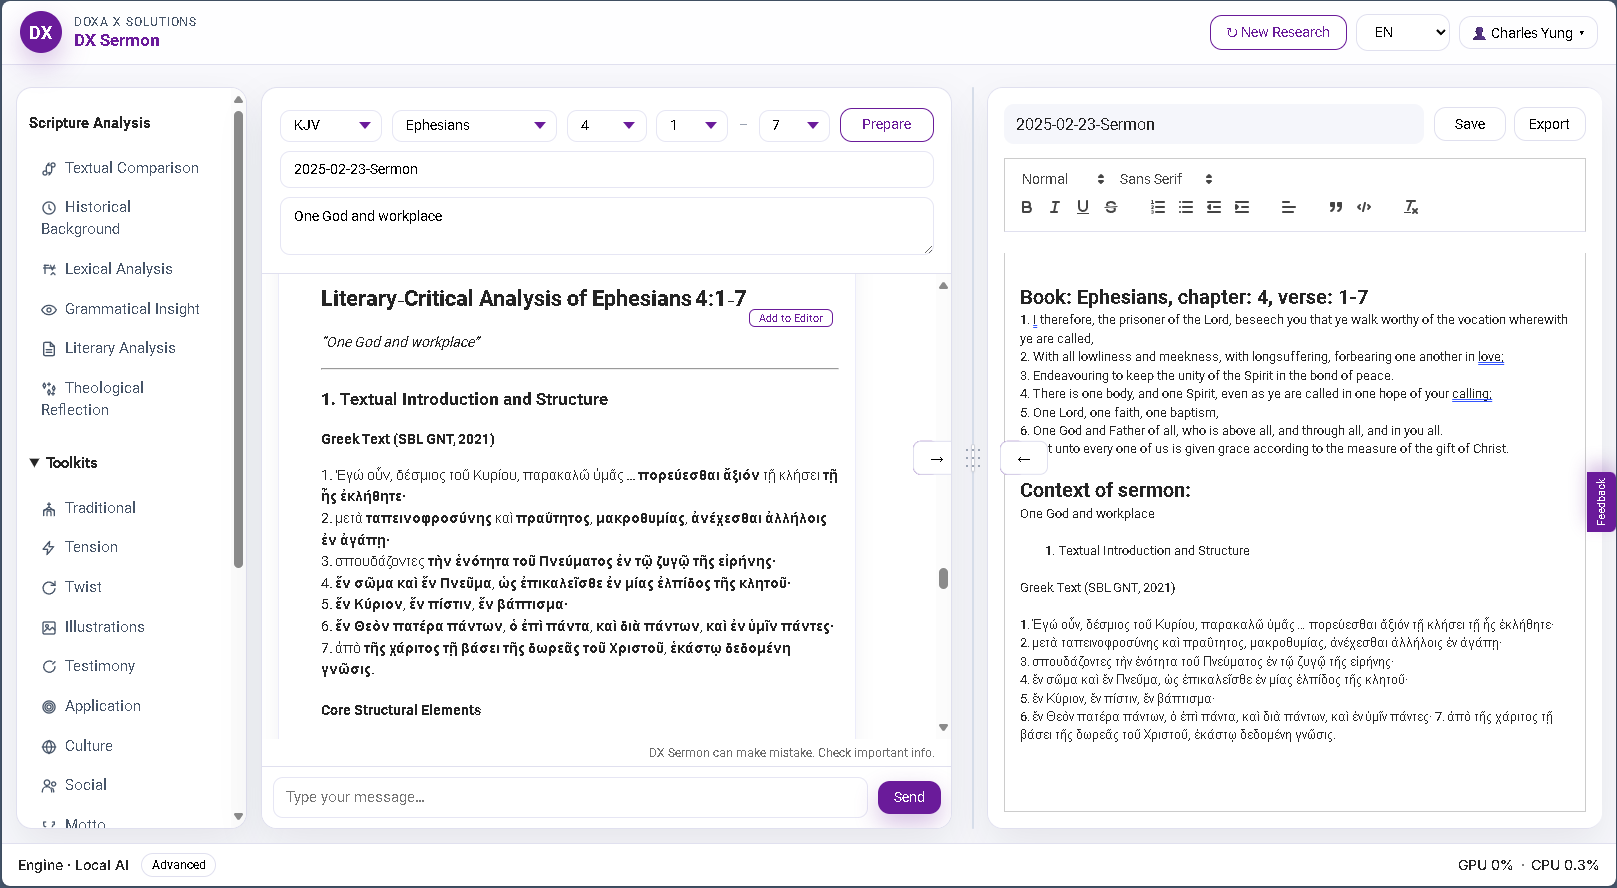
Task: Toggle underline formatting in editor
Action: (1082, 207)
